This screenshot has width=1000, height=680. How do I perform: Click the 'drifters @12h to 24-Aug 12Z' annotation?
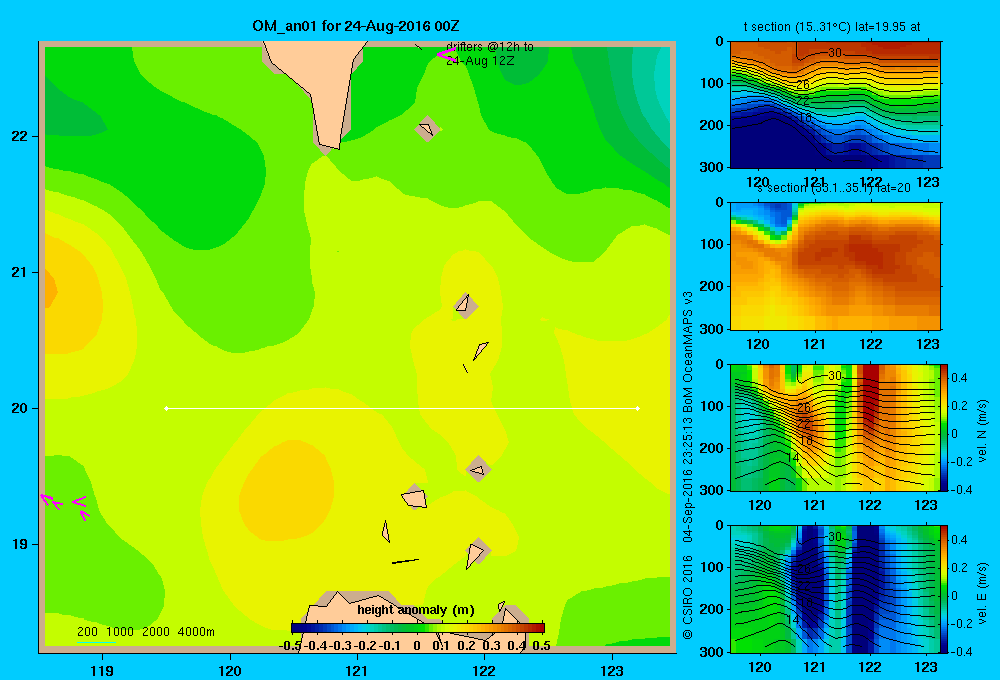tap(489, 54)
